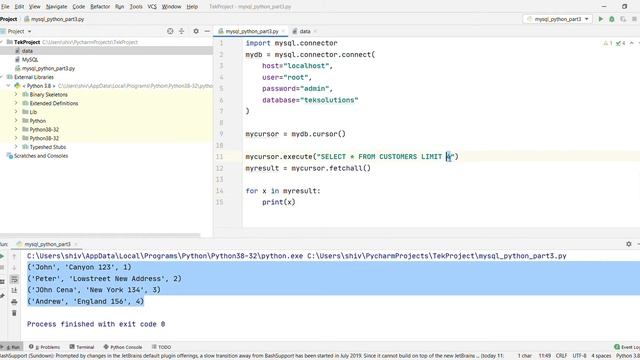Open the Terminal tool window
640x360 pixels.
click(x=82, y=347)
